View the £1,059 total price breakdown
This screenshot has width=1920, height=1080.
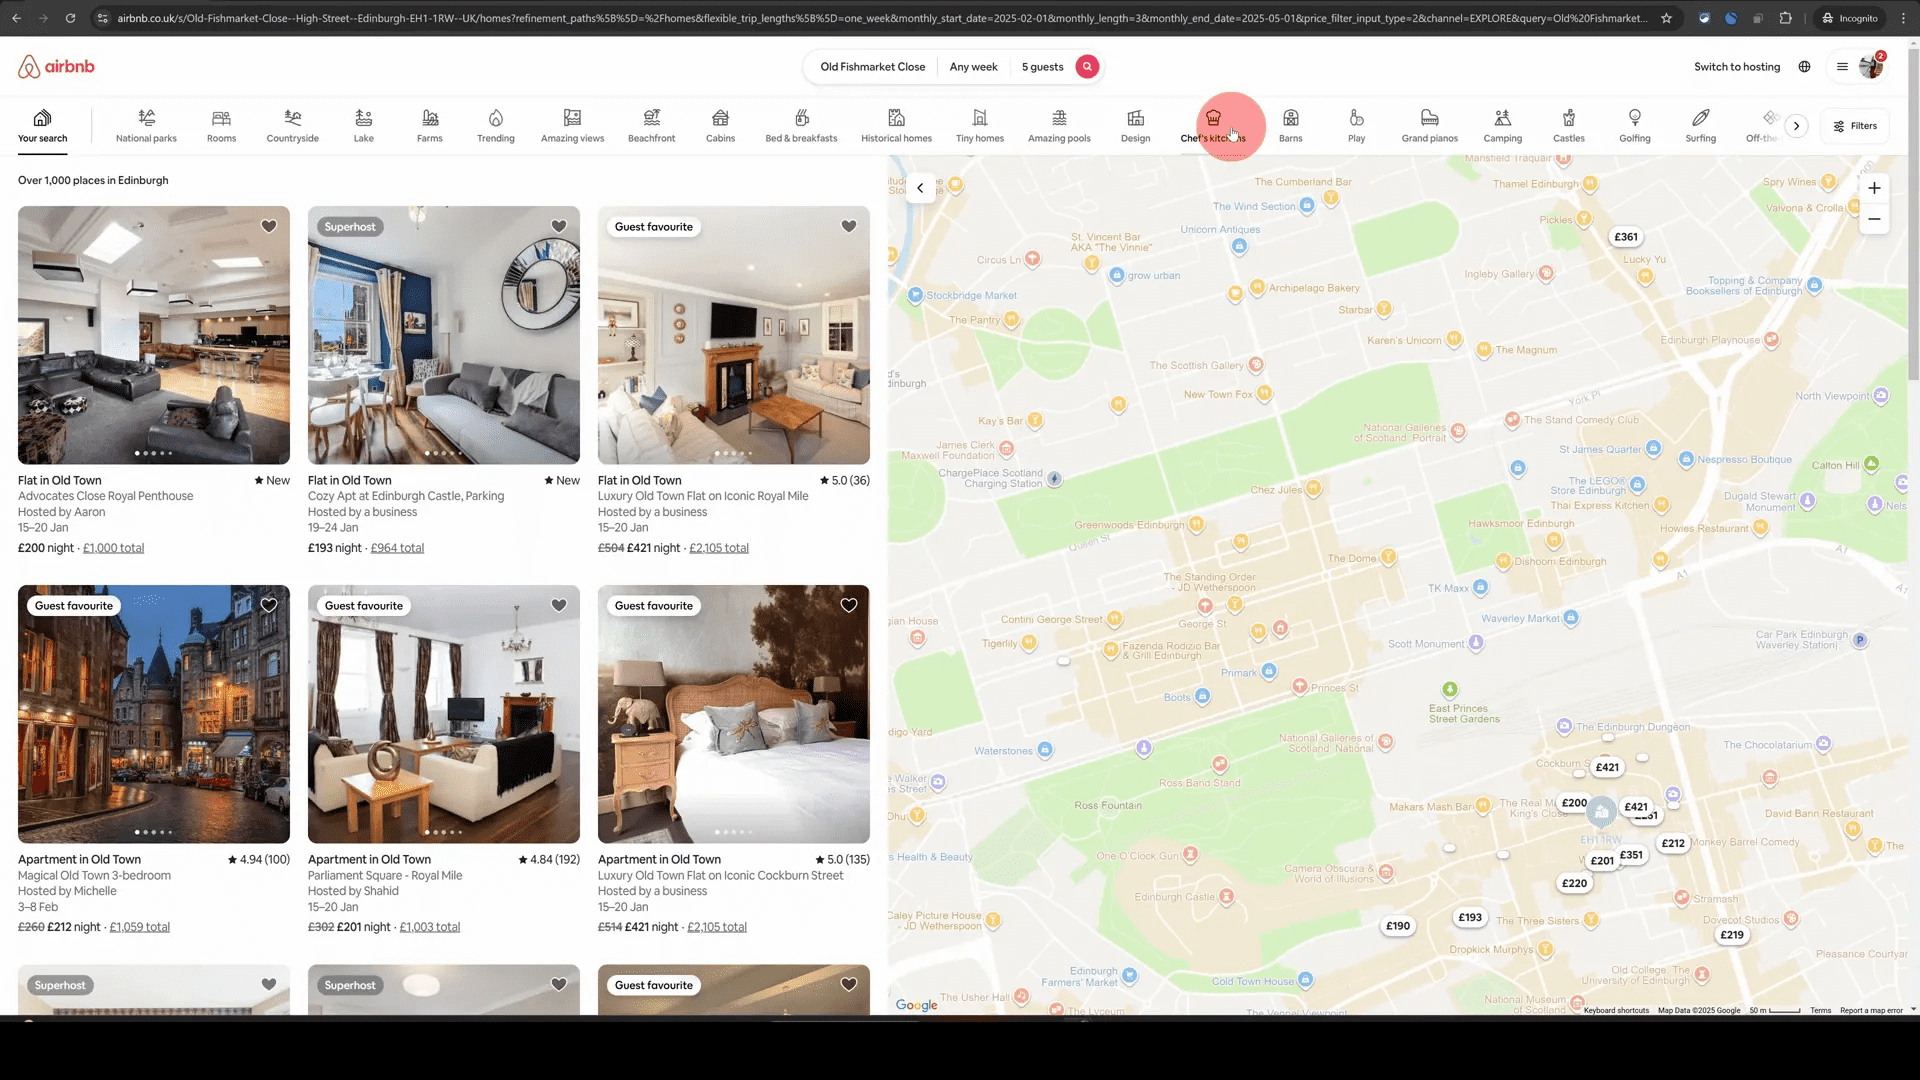(139, 927)
